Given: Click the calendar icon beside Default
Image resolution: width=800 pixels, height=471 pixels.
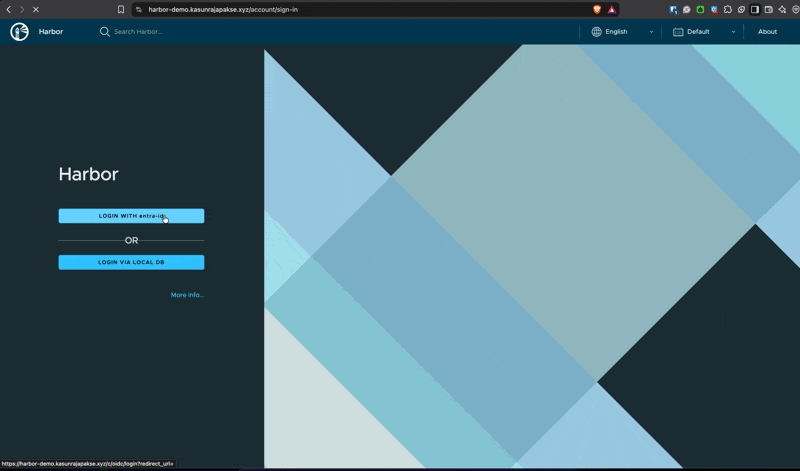Looking at the screenshot, I should 678,32.
